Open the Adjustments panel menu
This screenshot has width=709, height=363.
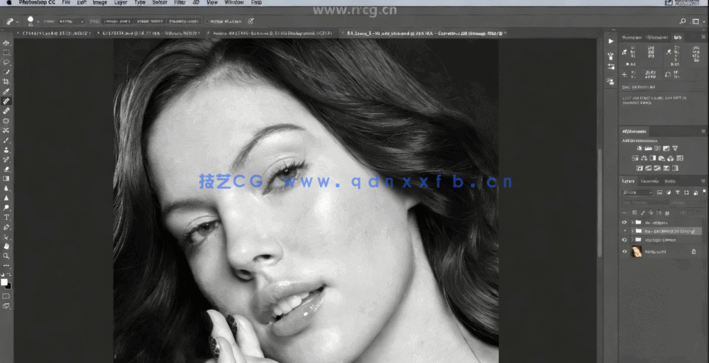(703, 132)
